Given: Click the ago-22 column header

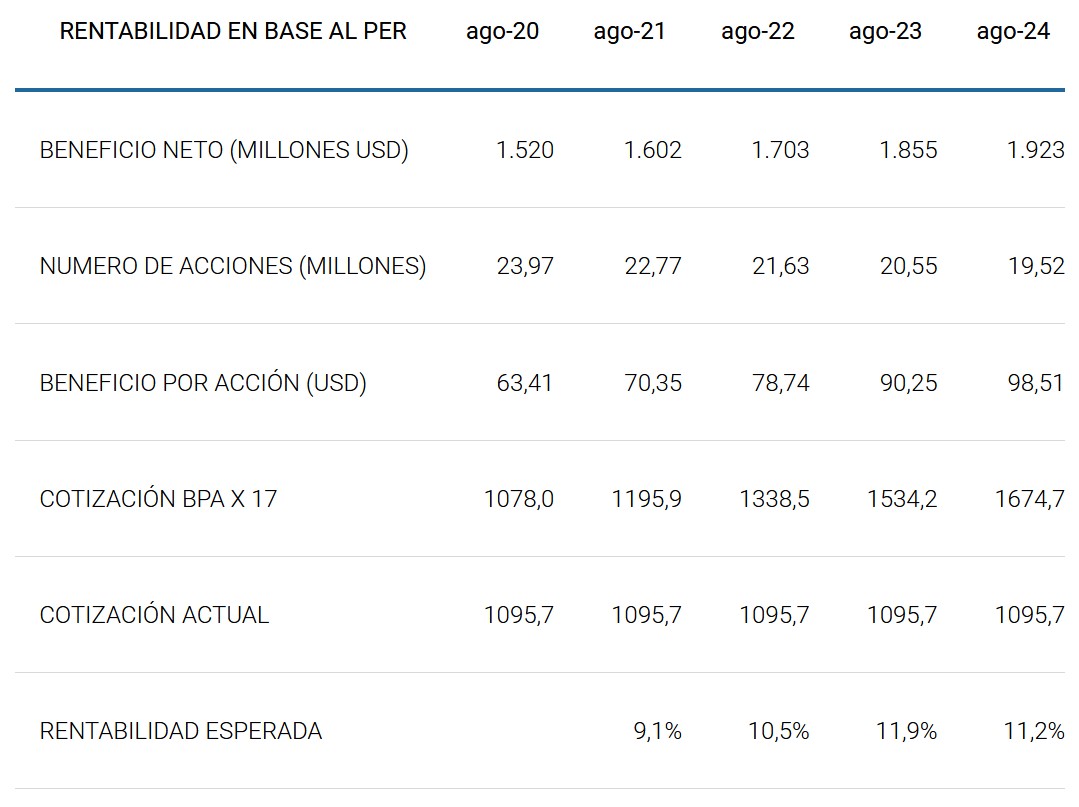Looking at the screenshot, I should coord(757,32).
